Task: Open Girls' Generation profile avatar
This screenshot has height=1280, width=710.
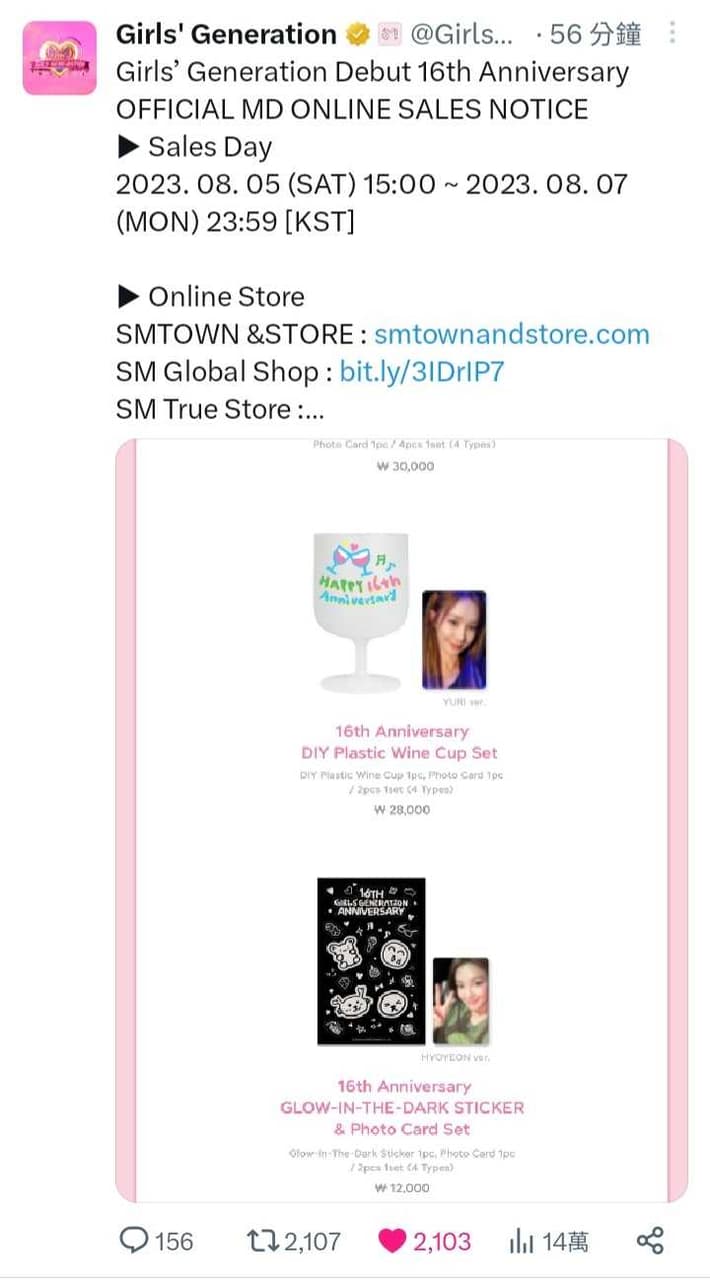Action: pos(60,58)
